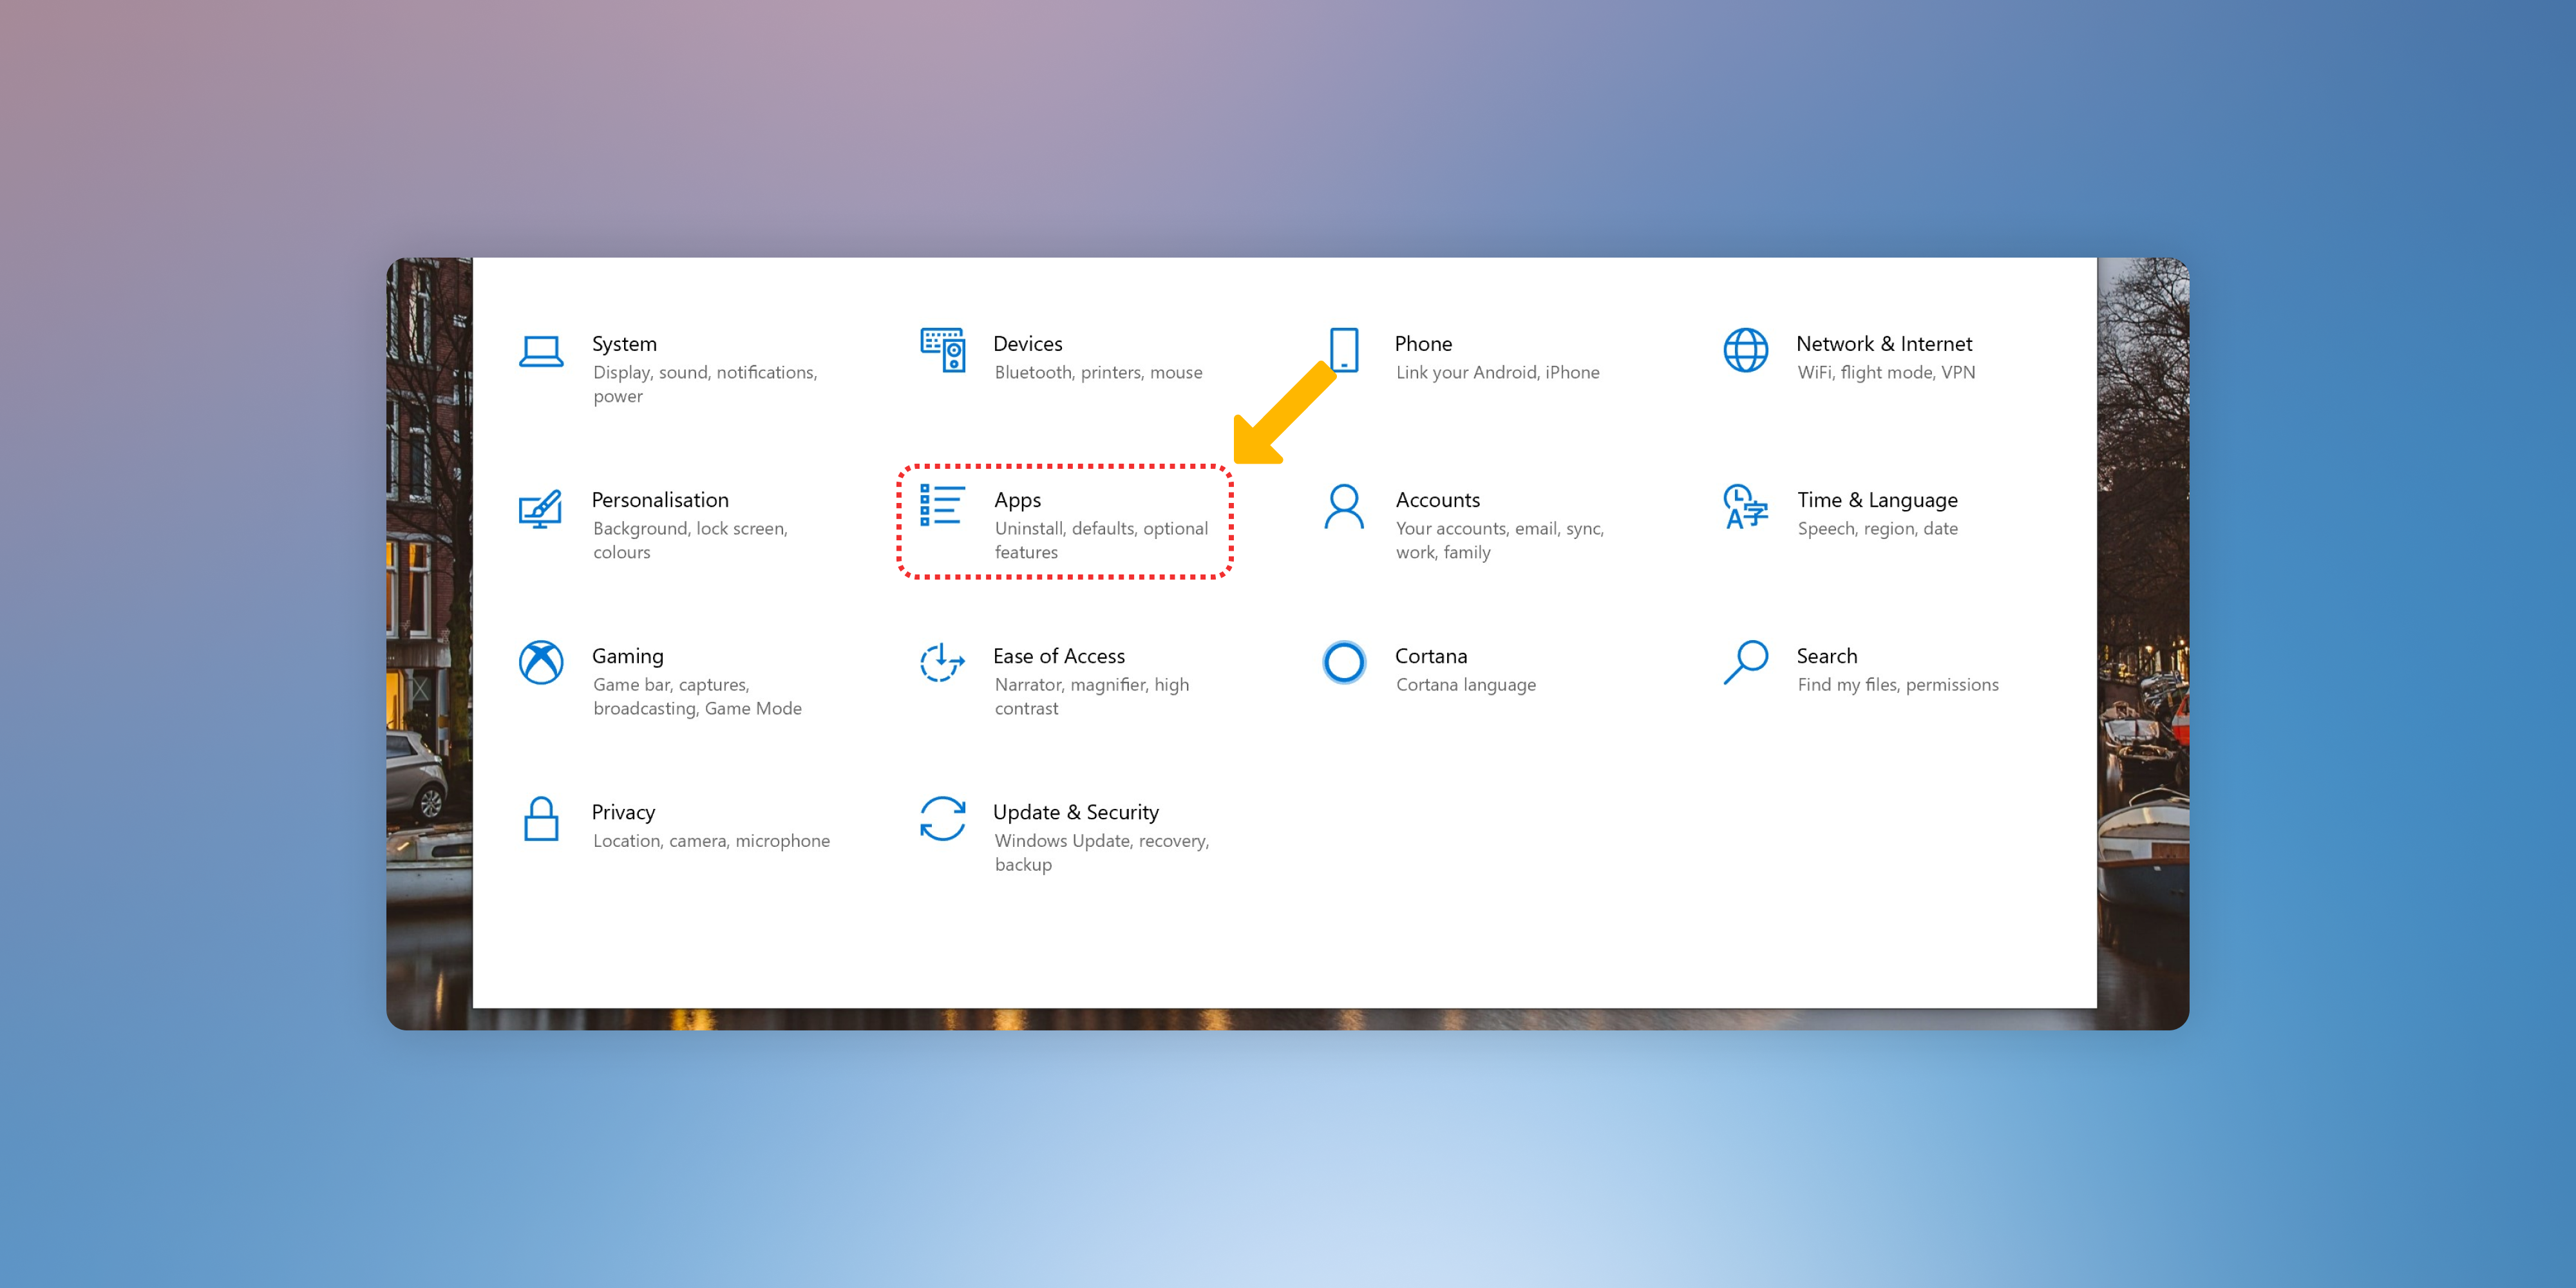Open Privacy settings title

tap(623, 813)
